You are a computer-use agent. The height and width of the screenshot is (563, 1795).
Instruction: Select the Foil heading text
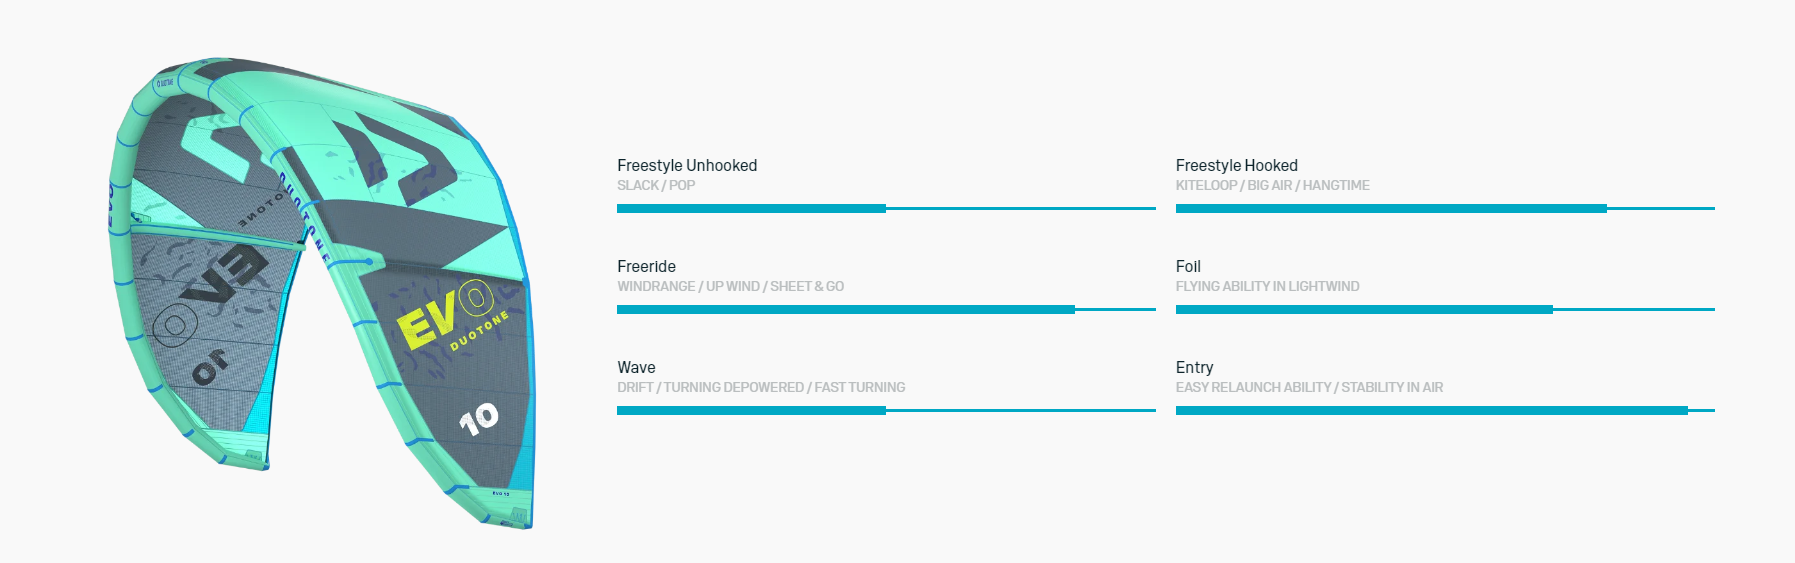pyautogui.click(x=1188, y=266)
